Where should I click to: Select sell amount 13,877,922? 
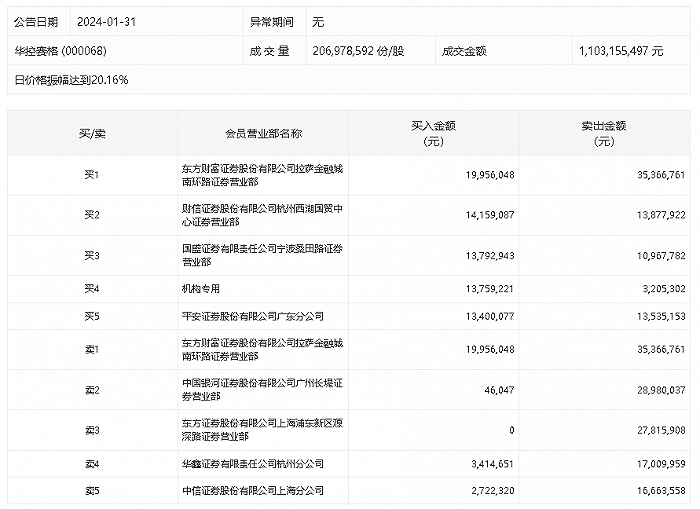(661, 215)
